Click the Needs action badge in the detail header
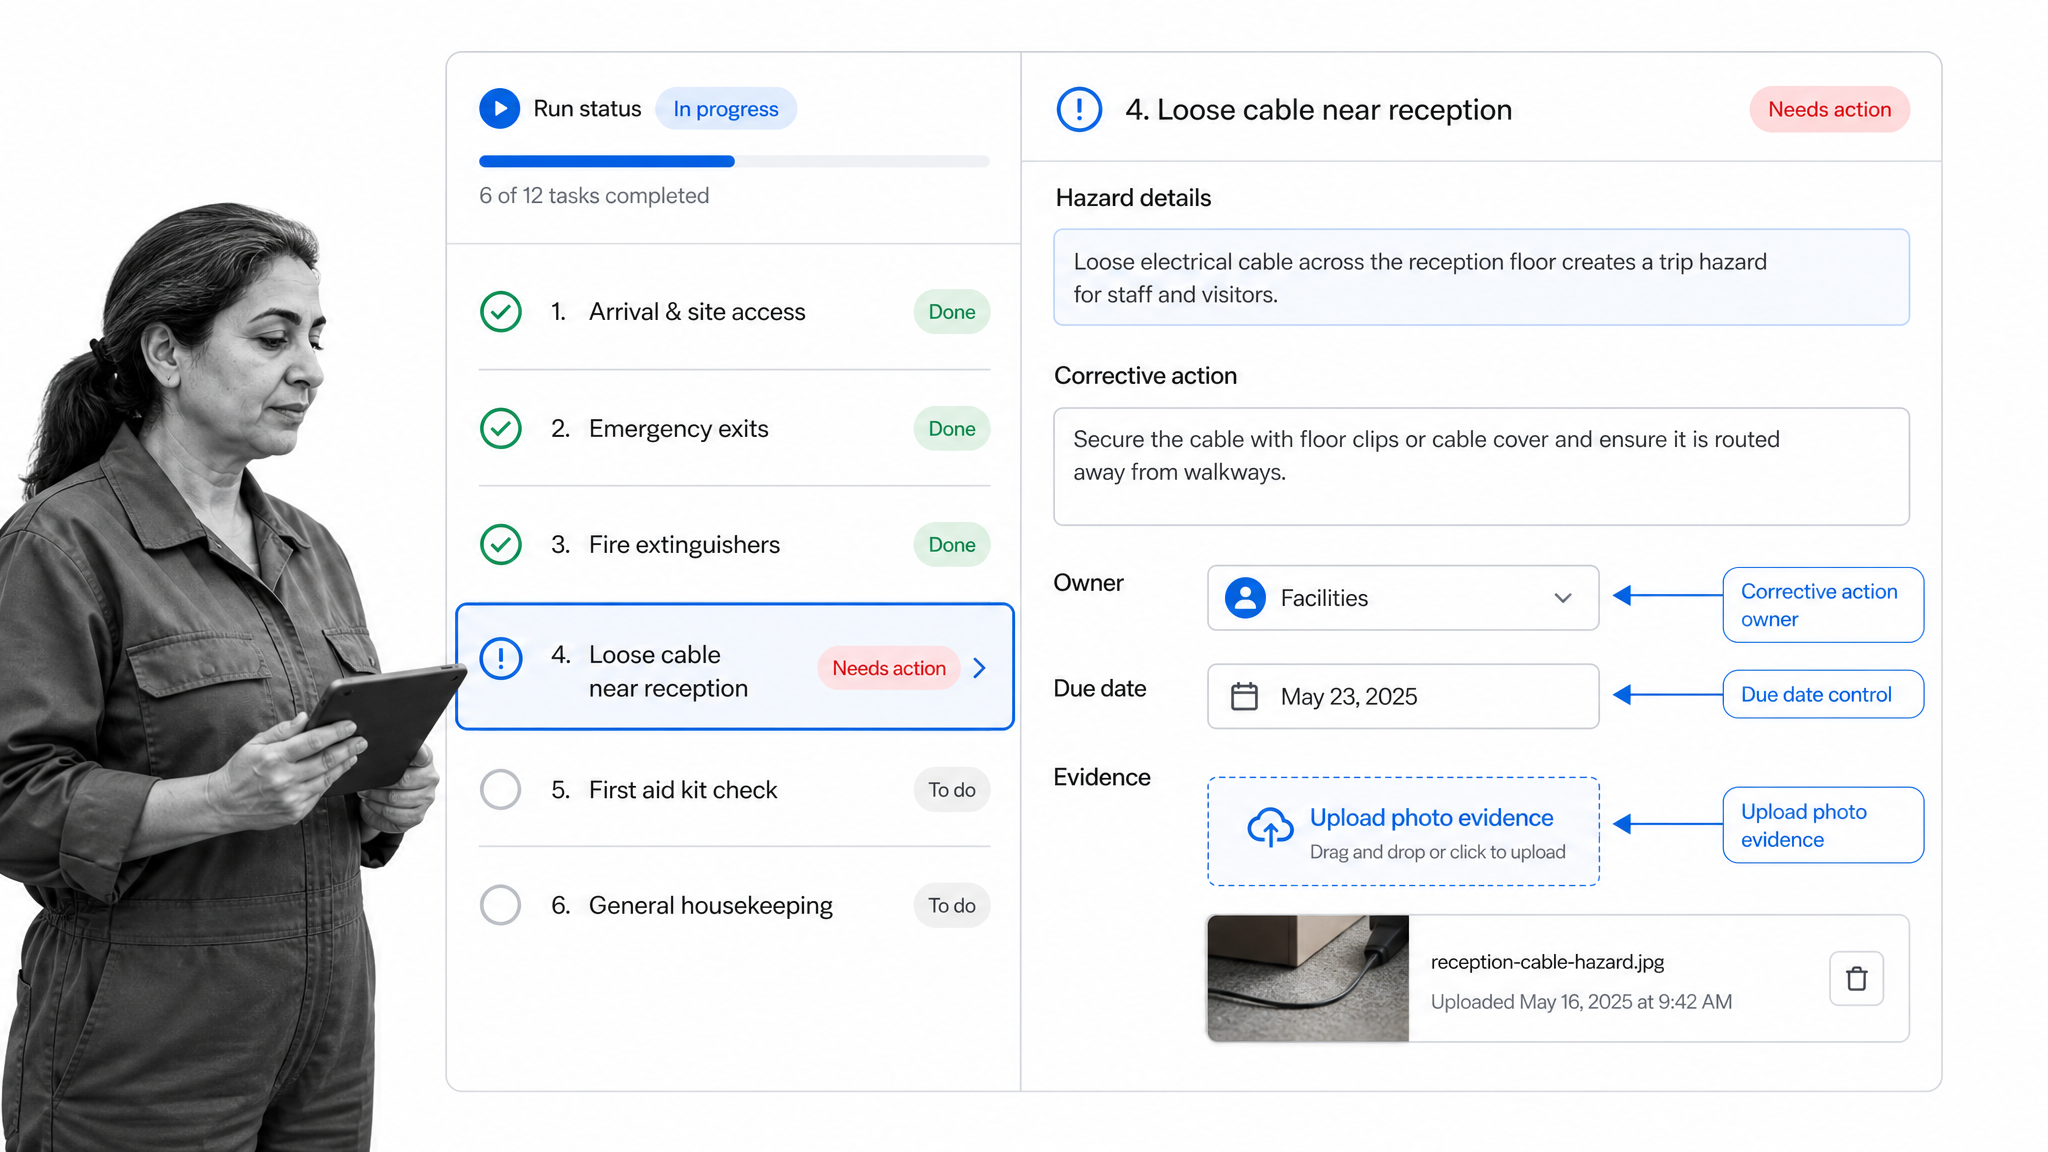2048x1152 pixels. pyautogui.click(x=1829, y=109)
